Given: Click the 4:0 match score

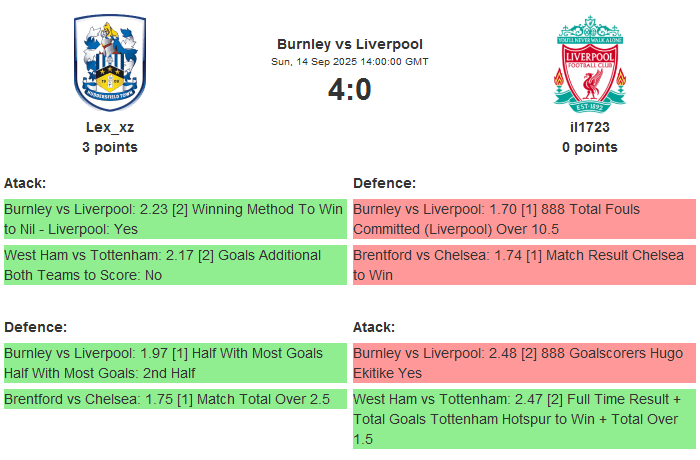Looking at the screenshot, I should click(x=350, y=90).
